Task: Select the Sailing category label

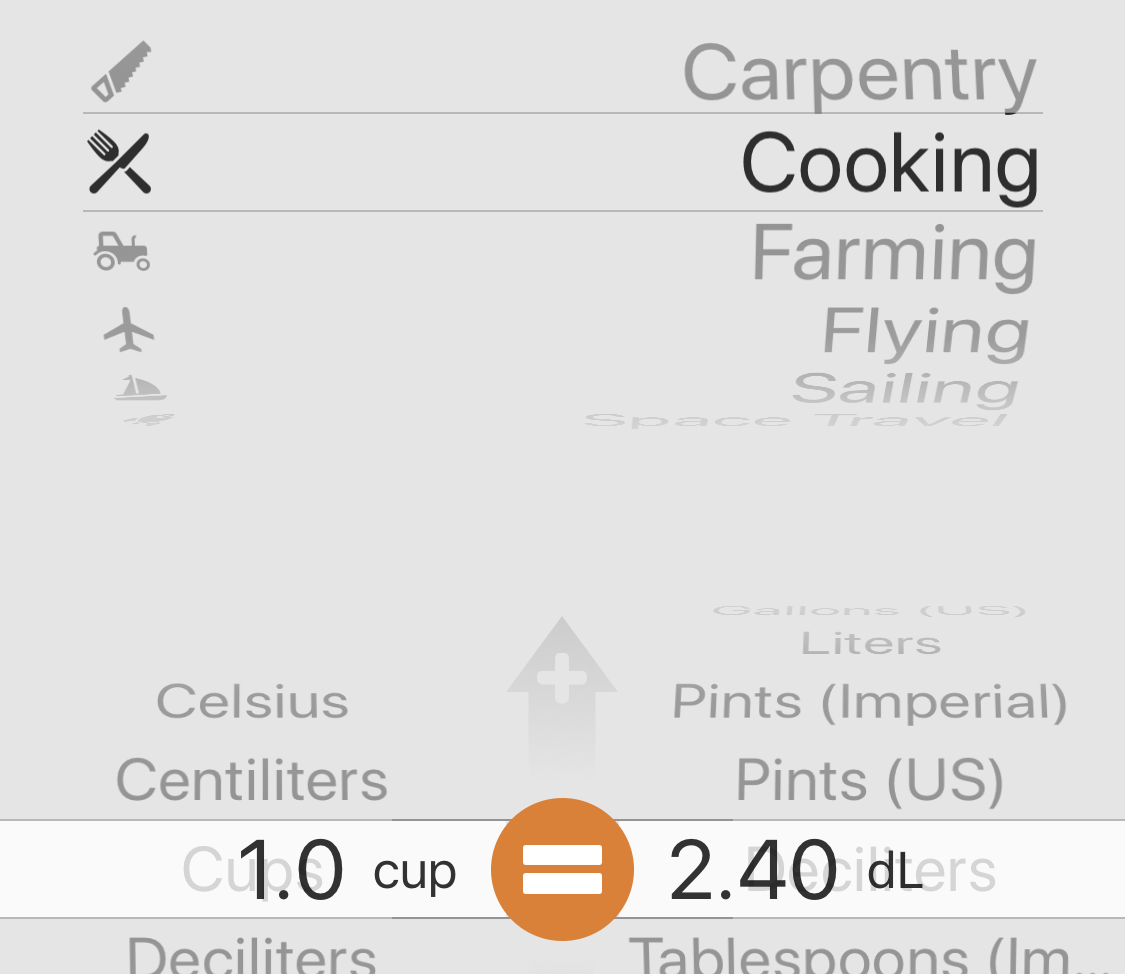Action: [905, 389]
